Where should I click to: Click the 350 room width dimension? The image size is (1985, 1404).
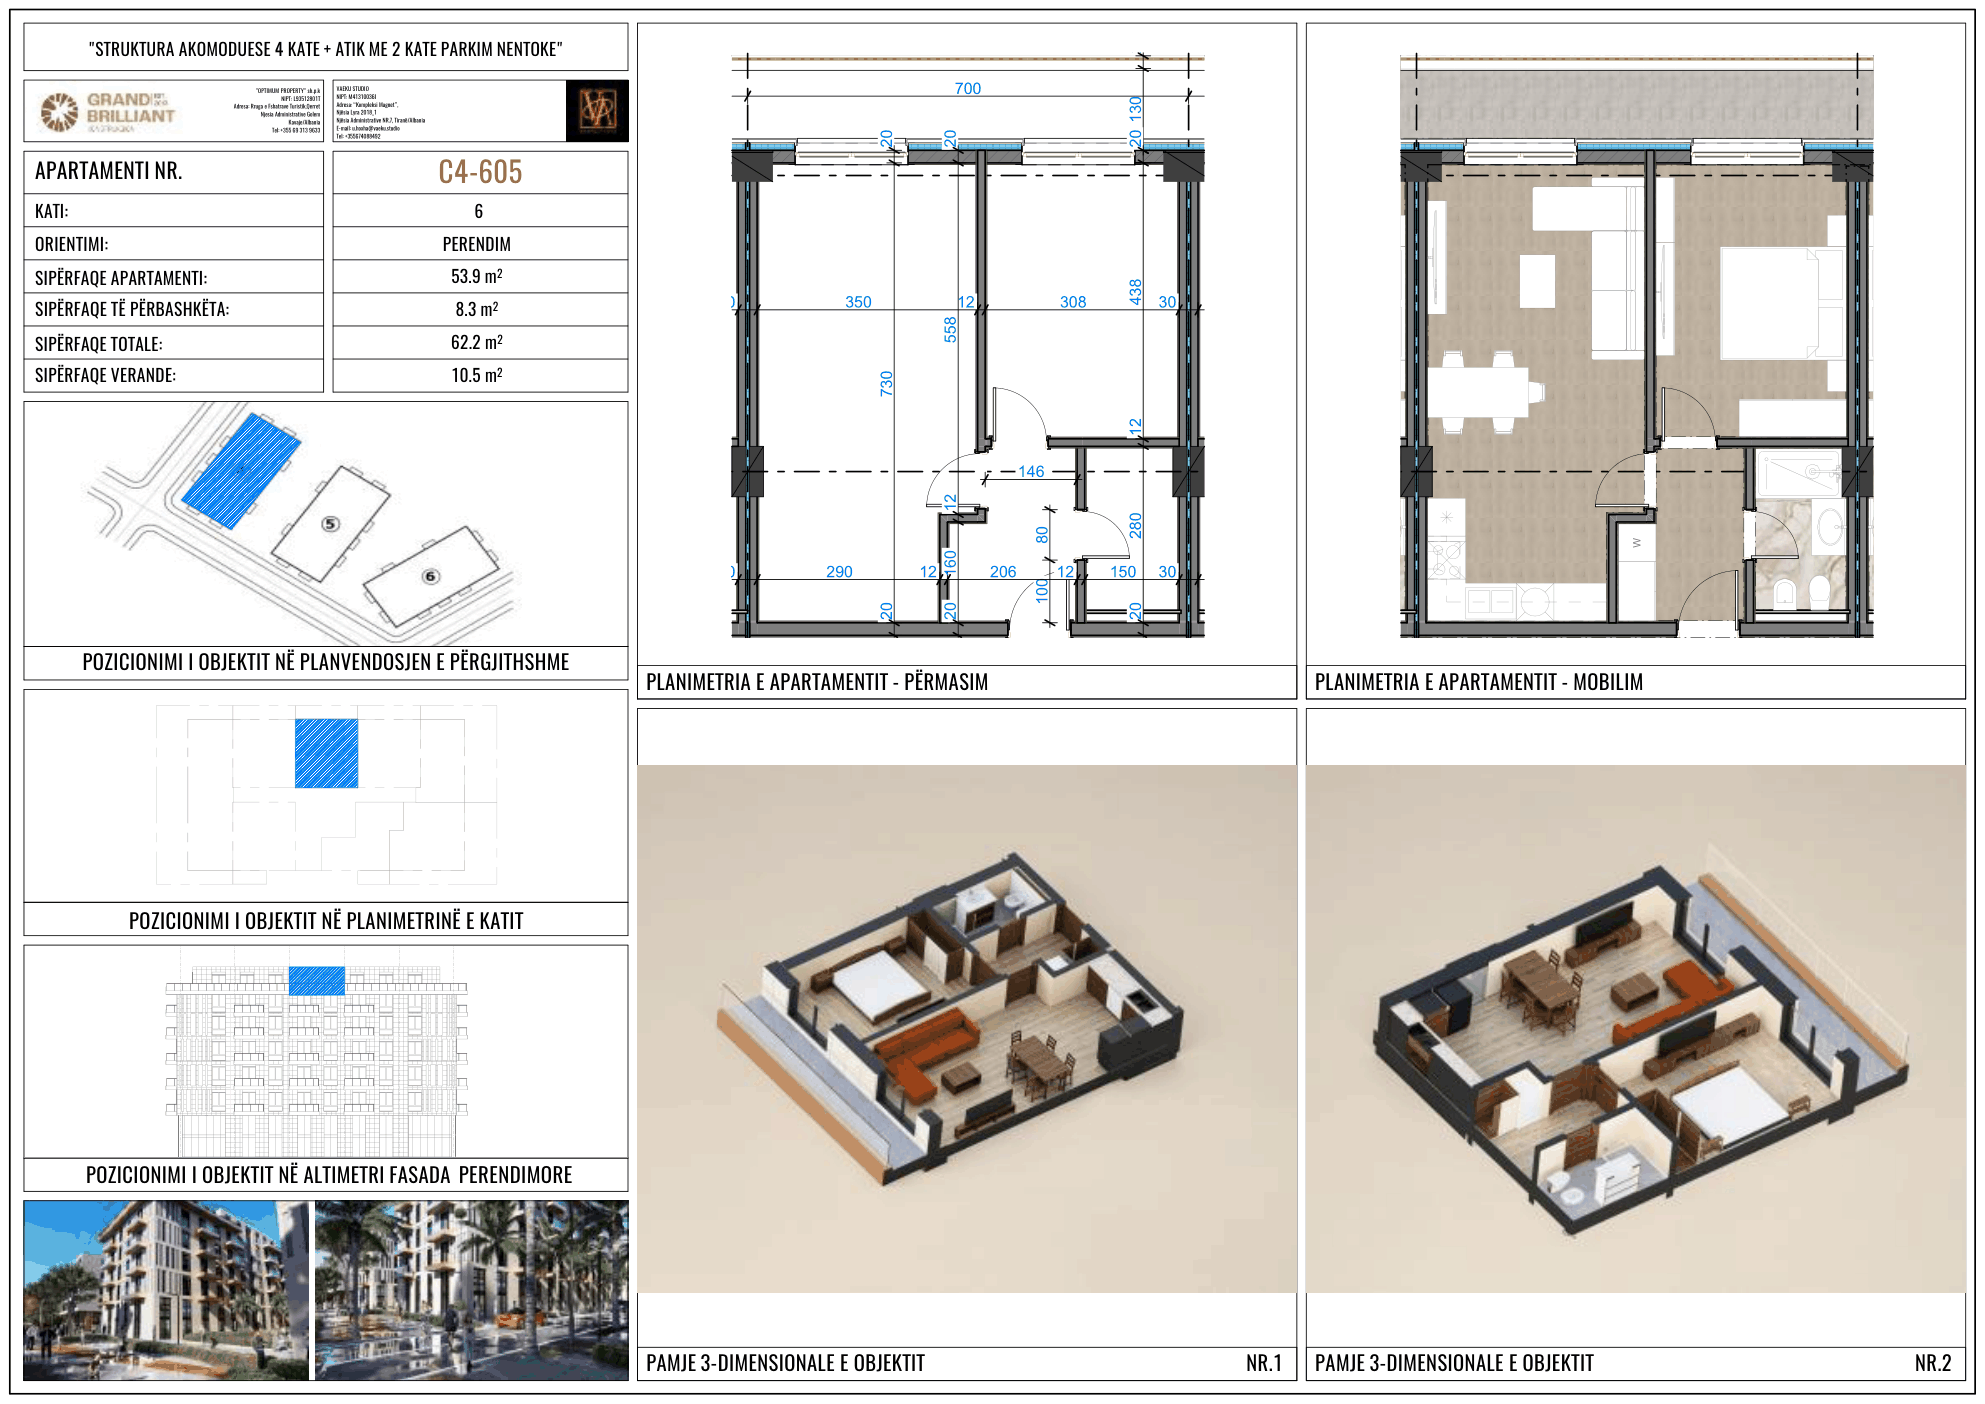(x=858, y=302)
